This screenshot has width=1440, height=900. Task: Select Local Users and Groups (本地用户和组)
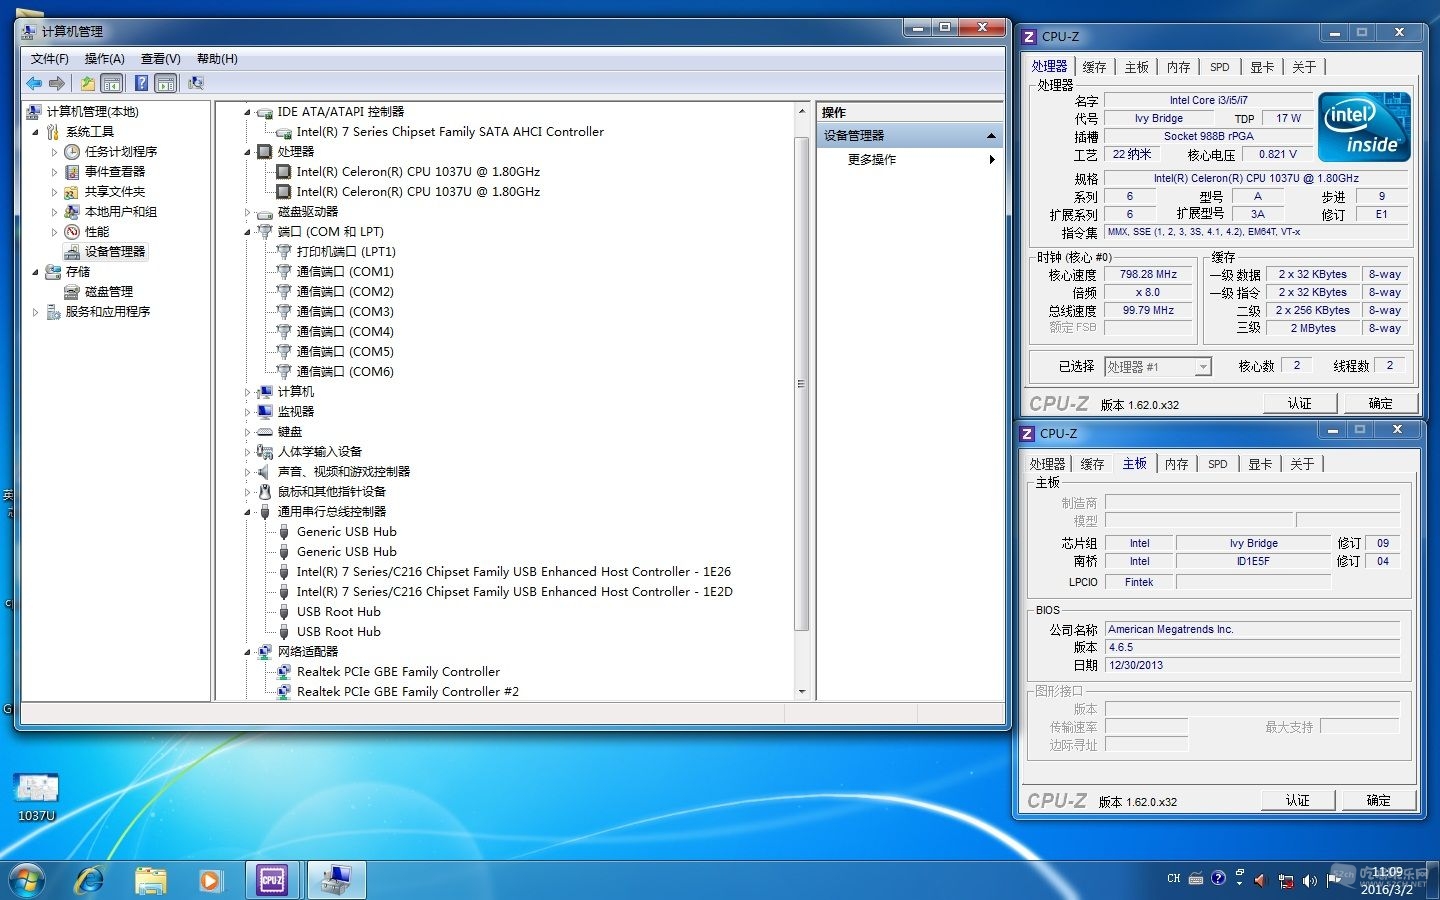(121, 212)
